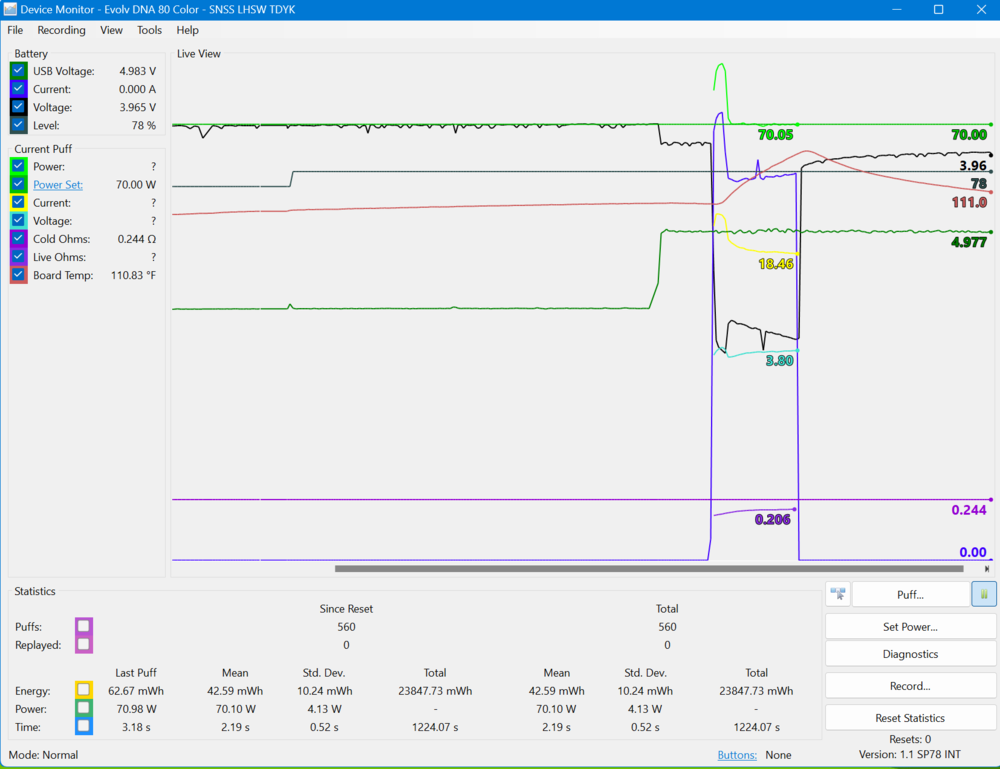Toggle the Current Puff Power checkbox
The width and height of the screenshot is (1000, 769).
18,166
